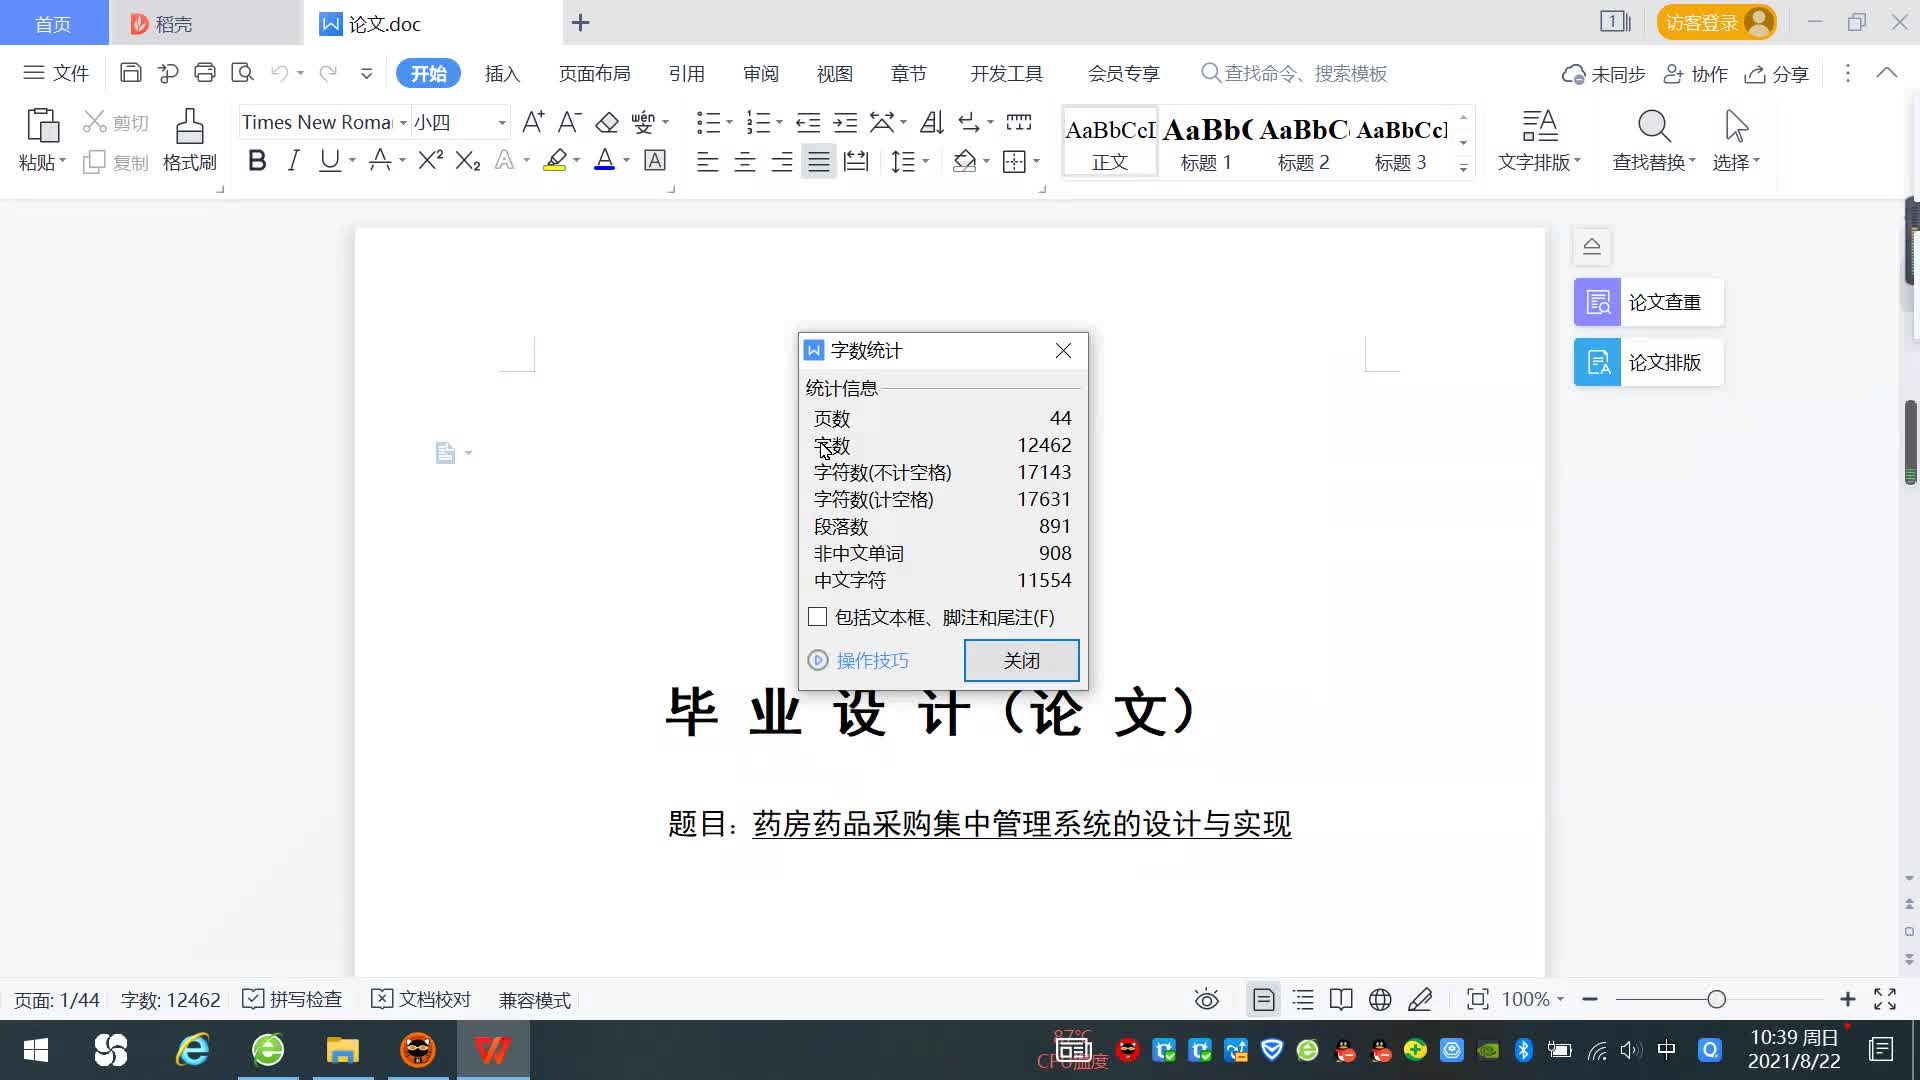This screenshot has width=1920, height=1080.
Task: Open zoom 100% dropdown in status bar
Action: pos(1560,999)
